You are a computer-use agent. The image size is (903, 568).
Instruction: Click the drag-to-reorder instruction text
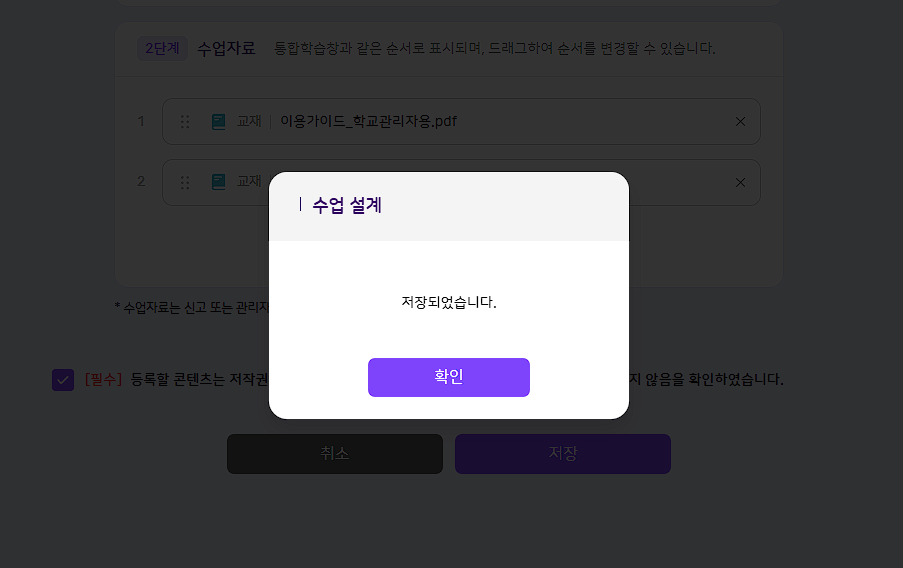(x=495, y=48)
